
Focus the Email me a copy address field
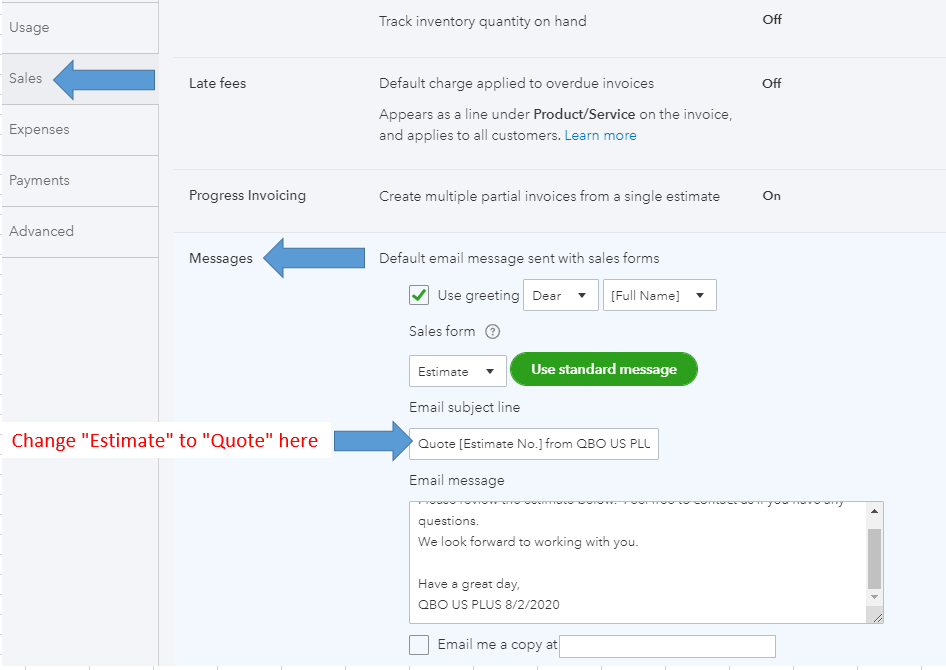click(667, 646)
